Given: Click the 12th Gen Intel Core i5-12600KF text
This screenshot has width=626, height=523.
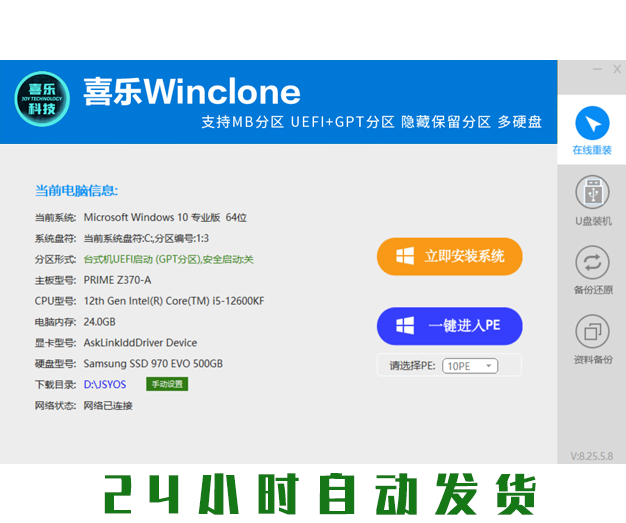Looking at the screenshot, I should 174,301.
